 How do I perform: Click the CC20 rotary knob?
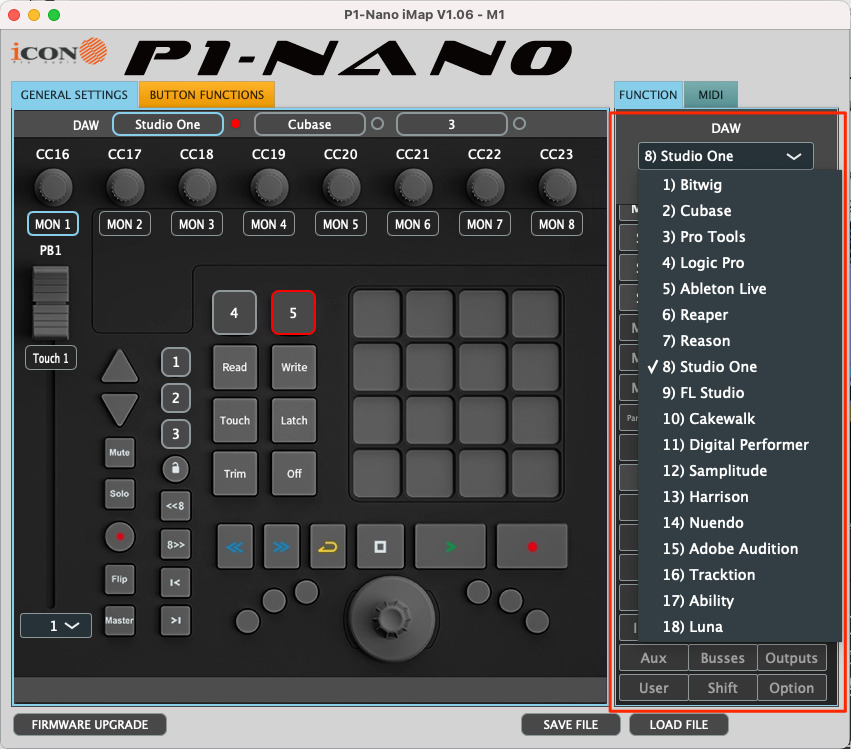coord(341,187)
